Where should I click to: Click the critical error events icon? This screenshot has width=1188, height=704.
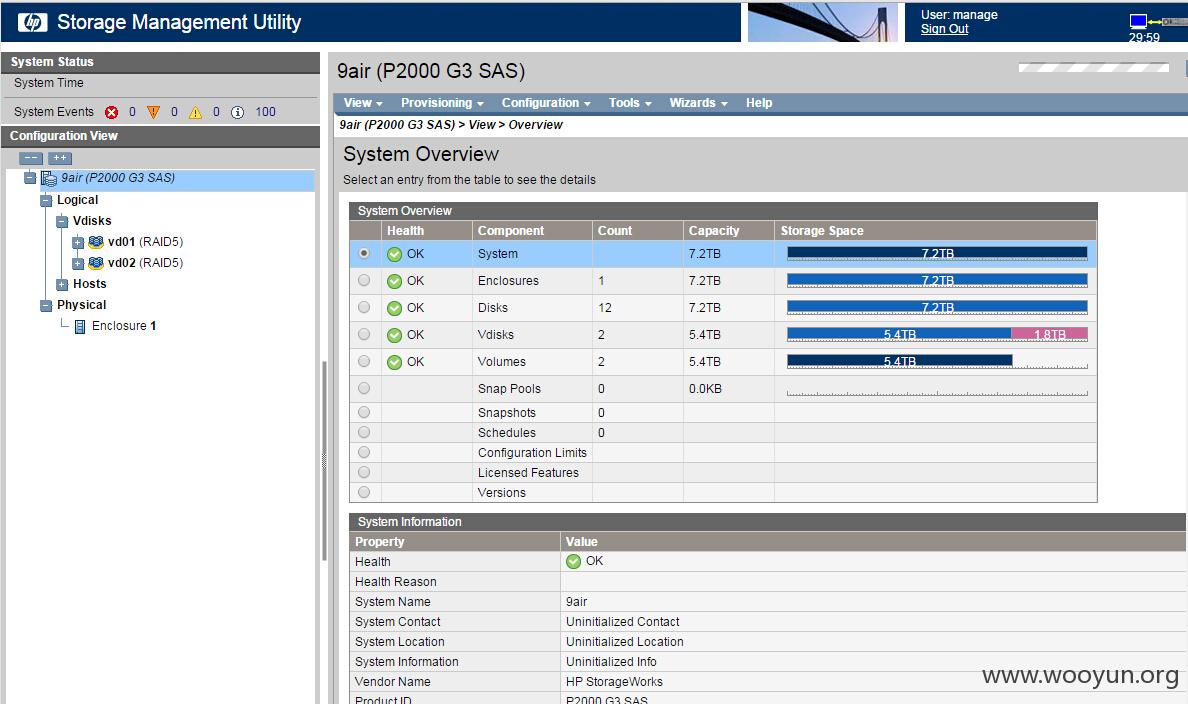(x=112, y=112)
